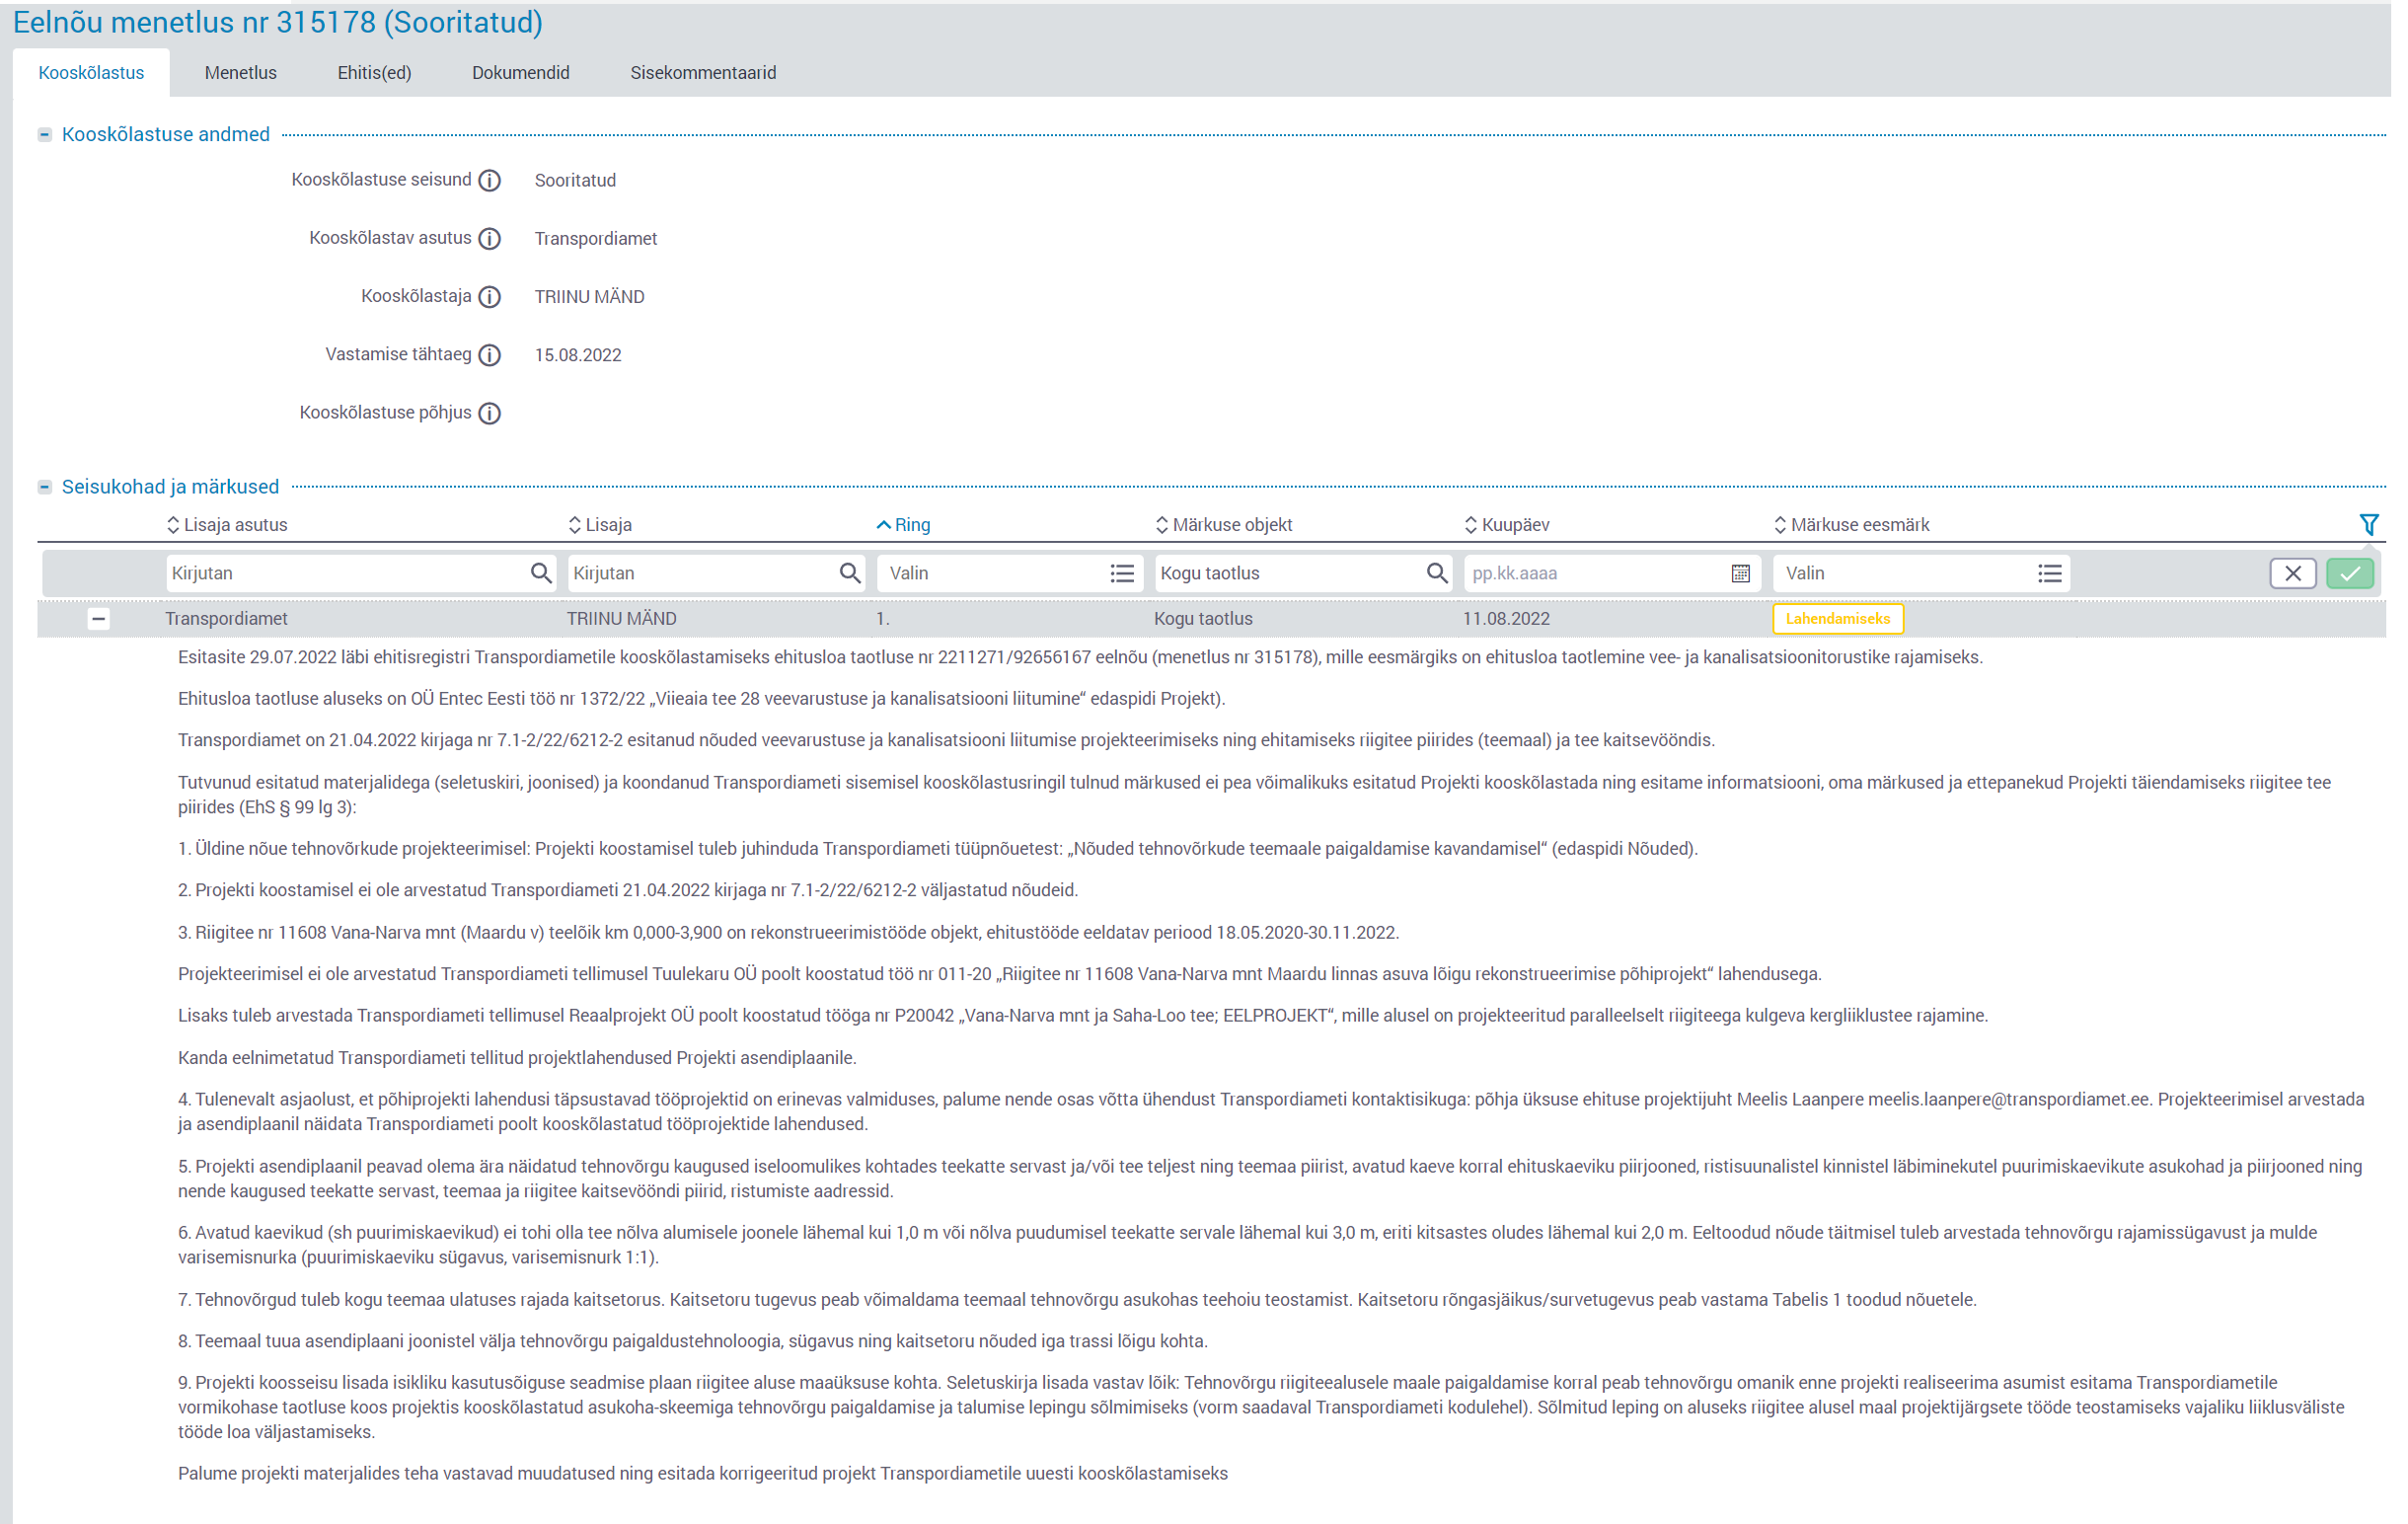2408x1524 pixels.
Task: Open Märkuse eesmärk filter dropdown
Action: coord(2049,573)
